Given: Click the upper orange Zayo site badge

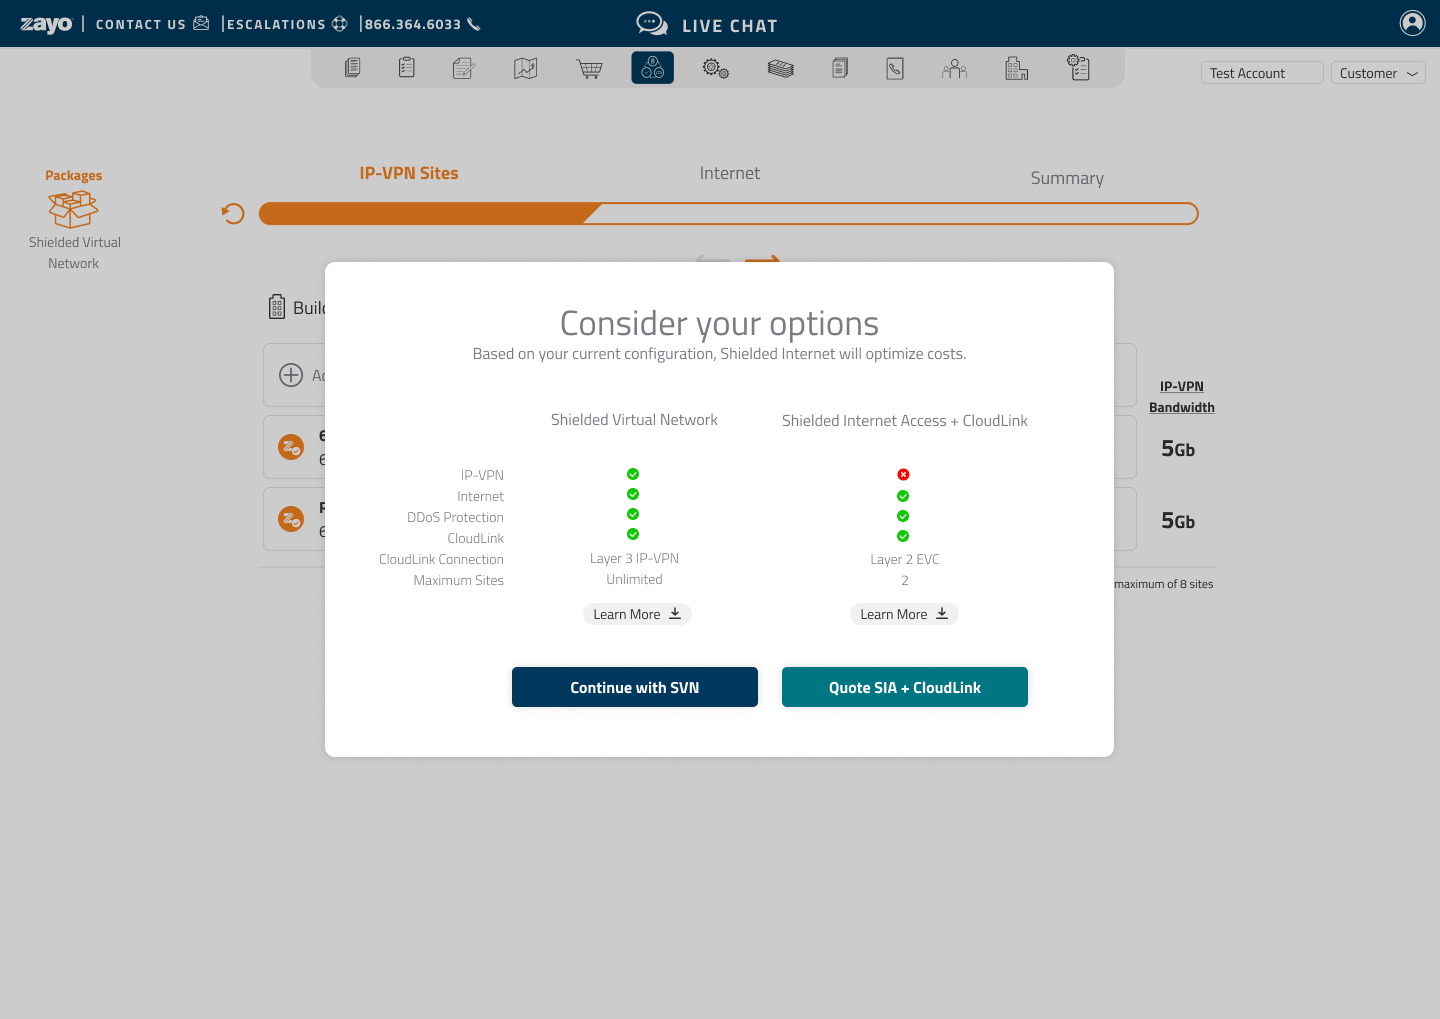Looking at the screenshot, I should [x=291, y=447].
